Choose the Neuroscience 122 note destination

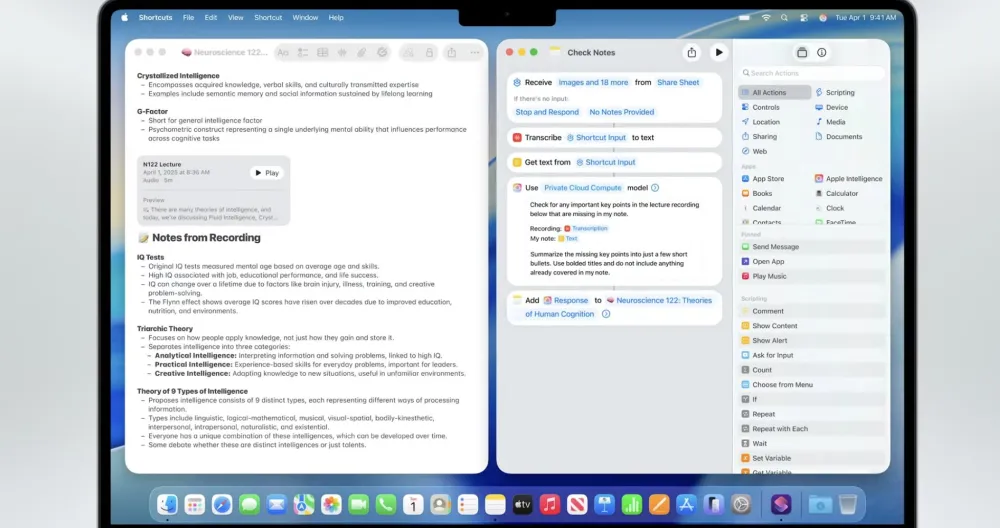click(x=619, y=307)
